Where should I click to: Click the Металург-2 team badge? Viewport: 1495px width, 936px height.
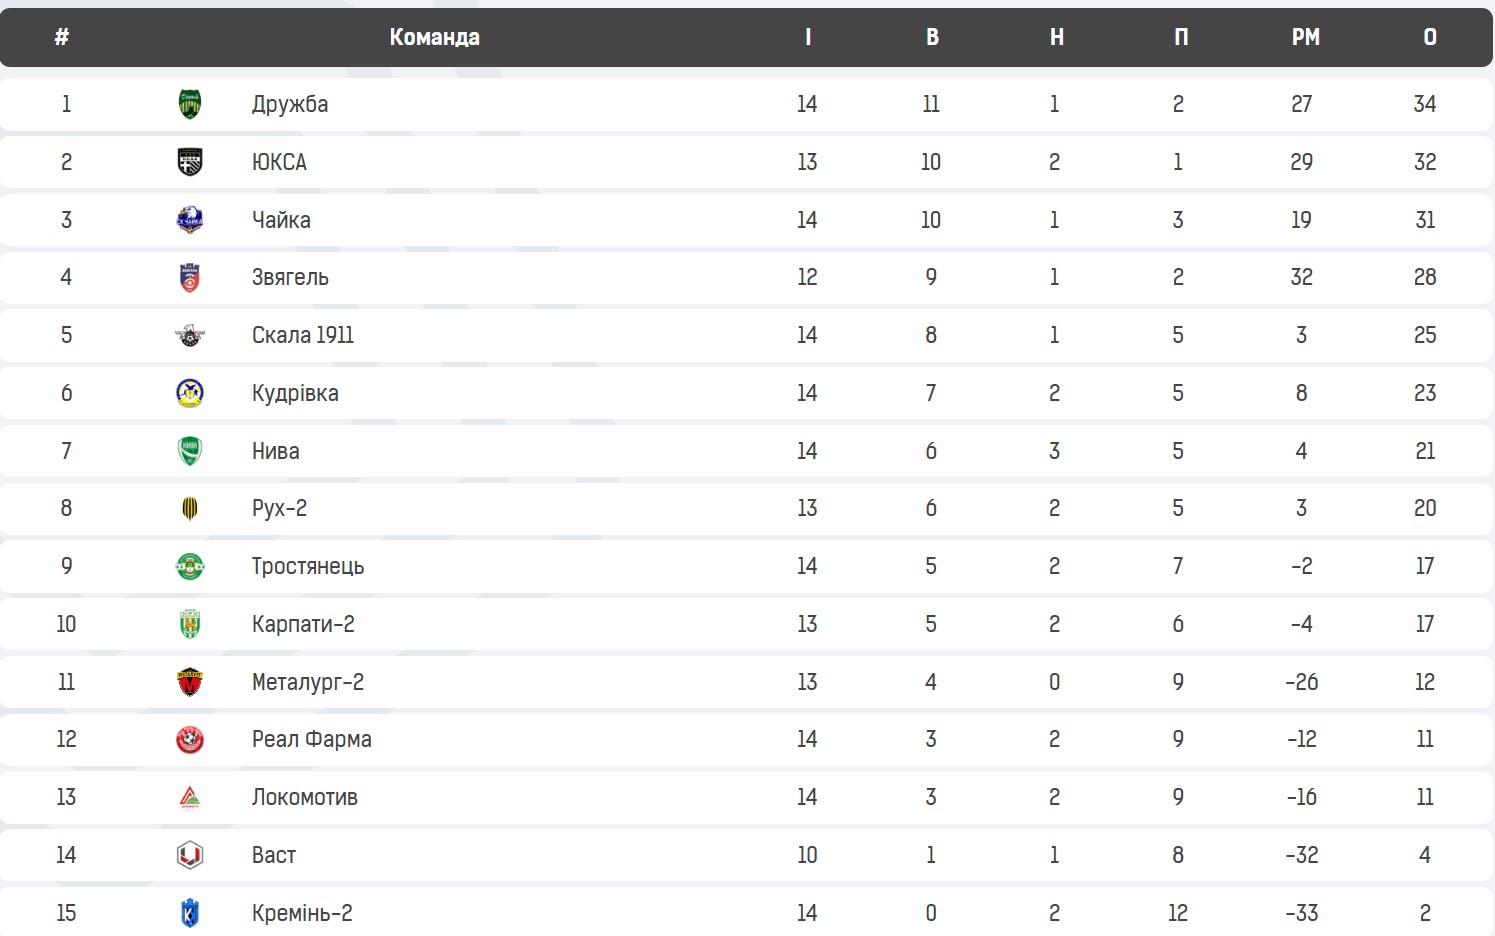(190, 682)
